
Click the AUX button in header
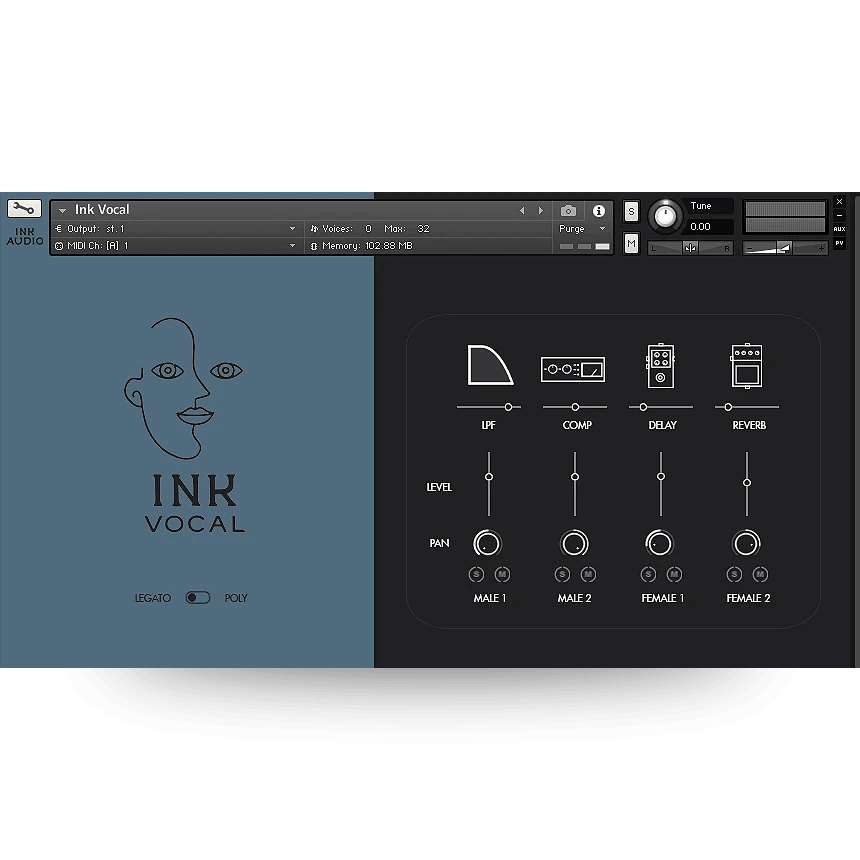[x=839, y=229]
